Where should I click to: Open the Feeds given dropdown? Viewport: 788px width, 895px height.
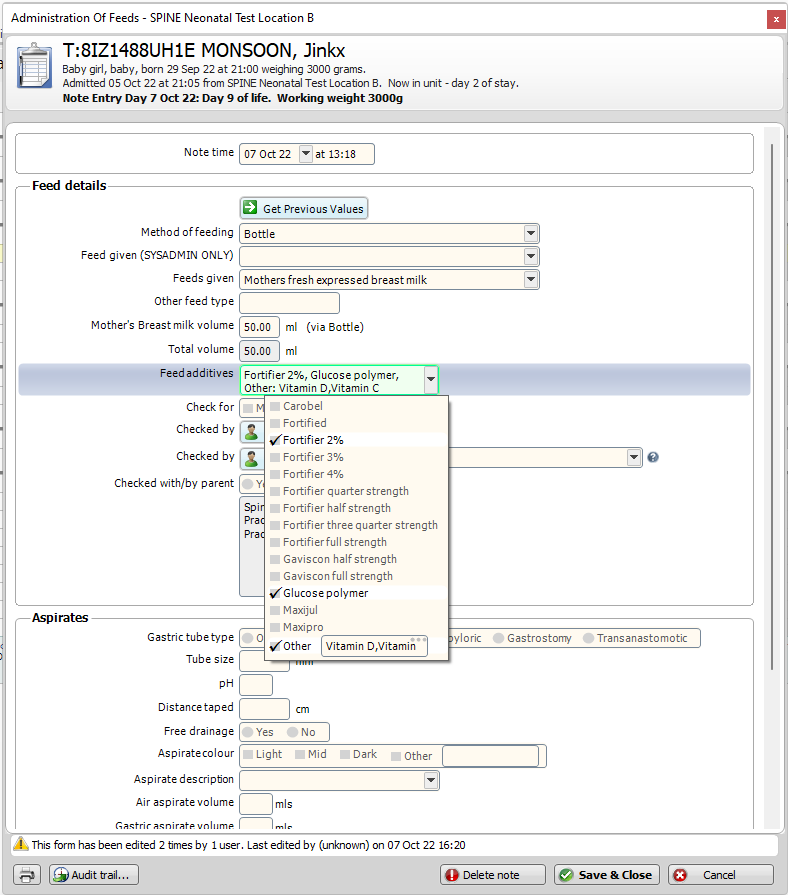click(531, 280)
